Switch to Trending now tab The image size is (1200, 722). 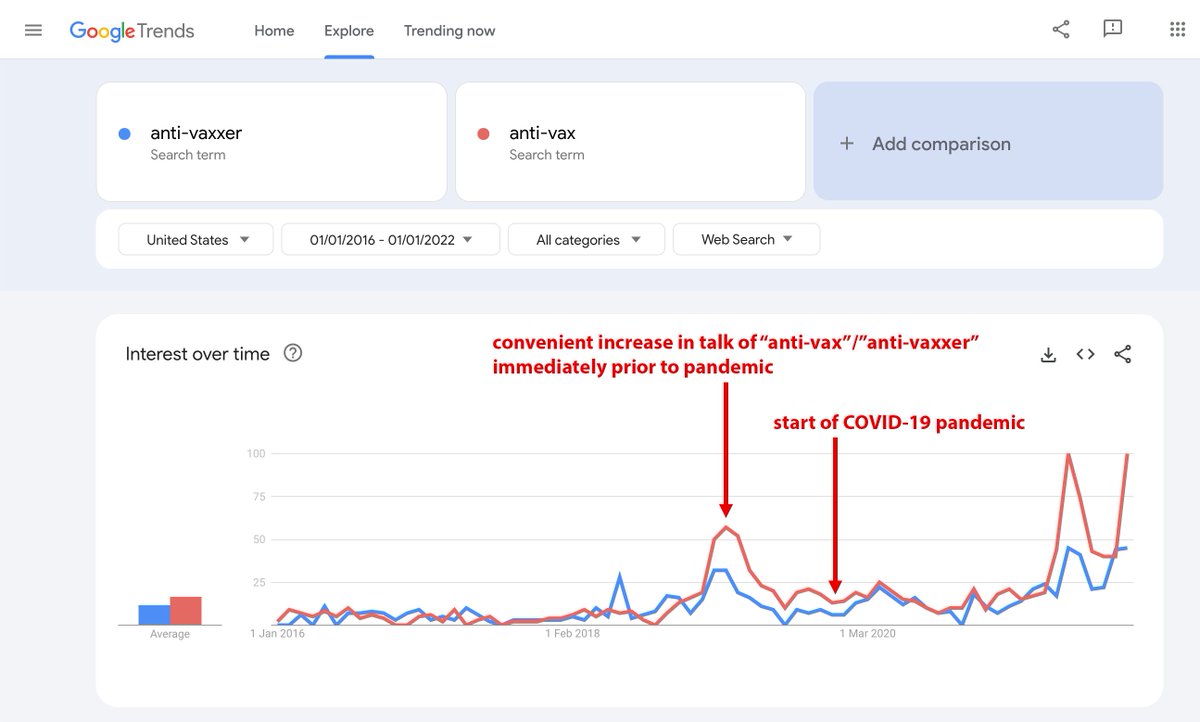pyautogui.click(x=449, y=30)
